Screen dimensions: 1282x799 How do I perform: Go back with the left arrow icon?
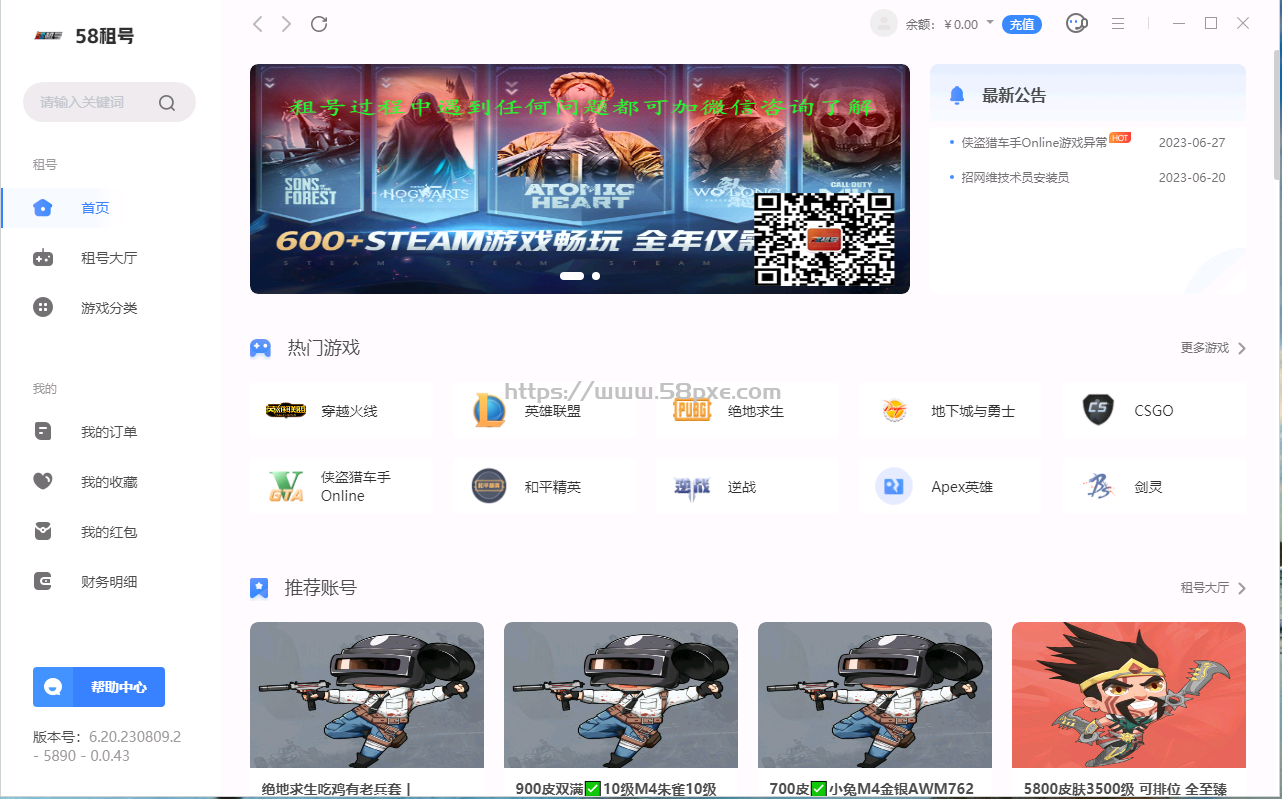[x=257, y=24]
